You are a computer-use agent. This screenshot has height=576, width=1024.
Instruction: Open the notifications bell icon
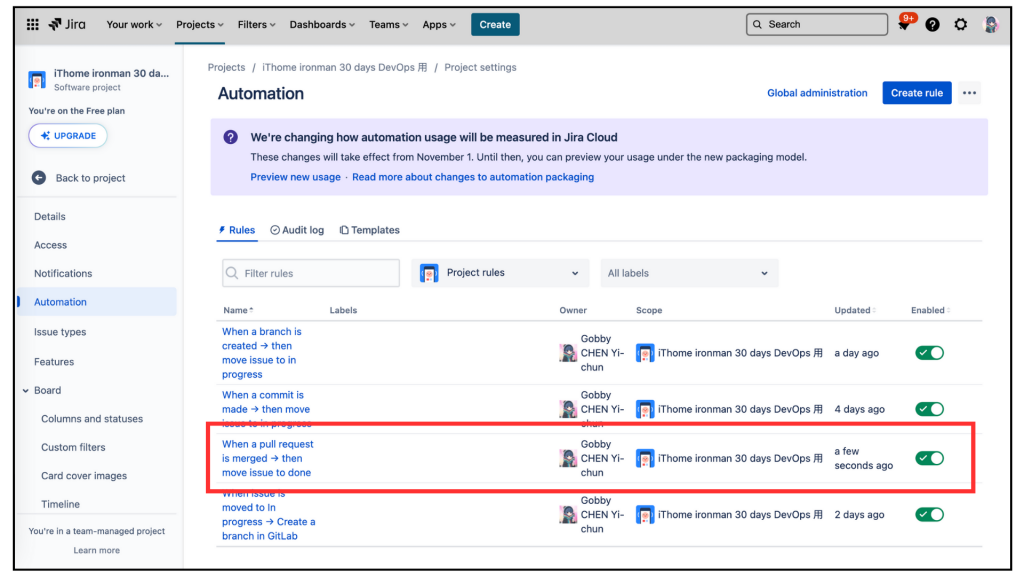coord(904,25)
